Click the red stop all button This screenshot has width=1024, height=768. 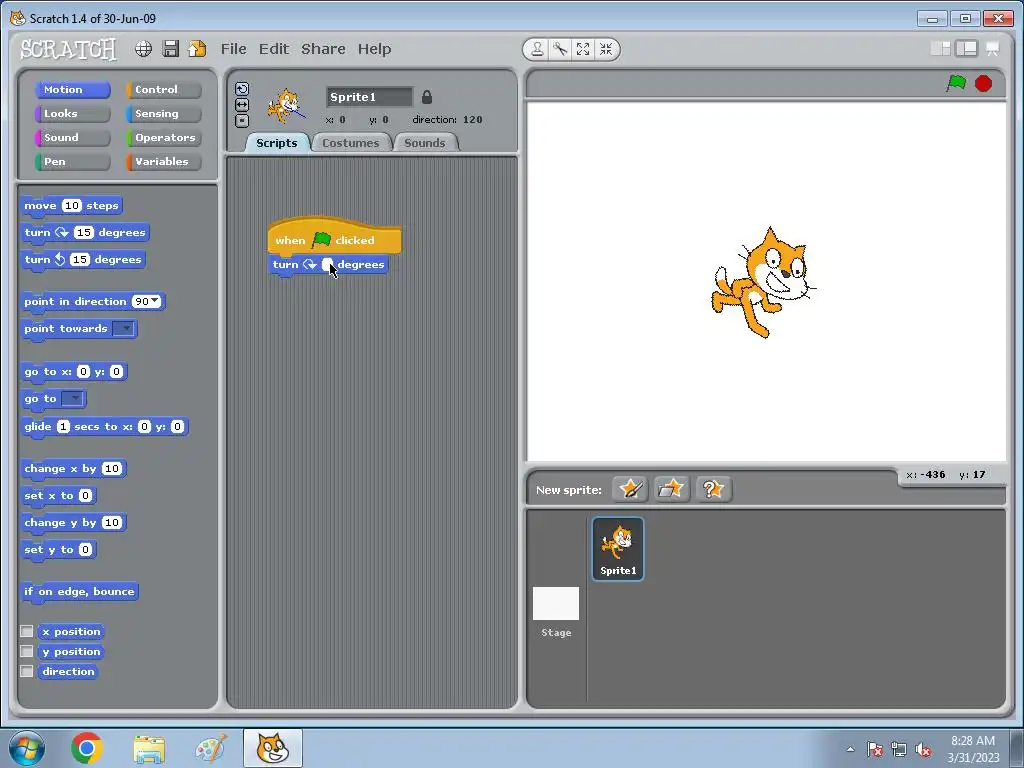(x=984, y=84)
